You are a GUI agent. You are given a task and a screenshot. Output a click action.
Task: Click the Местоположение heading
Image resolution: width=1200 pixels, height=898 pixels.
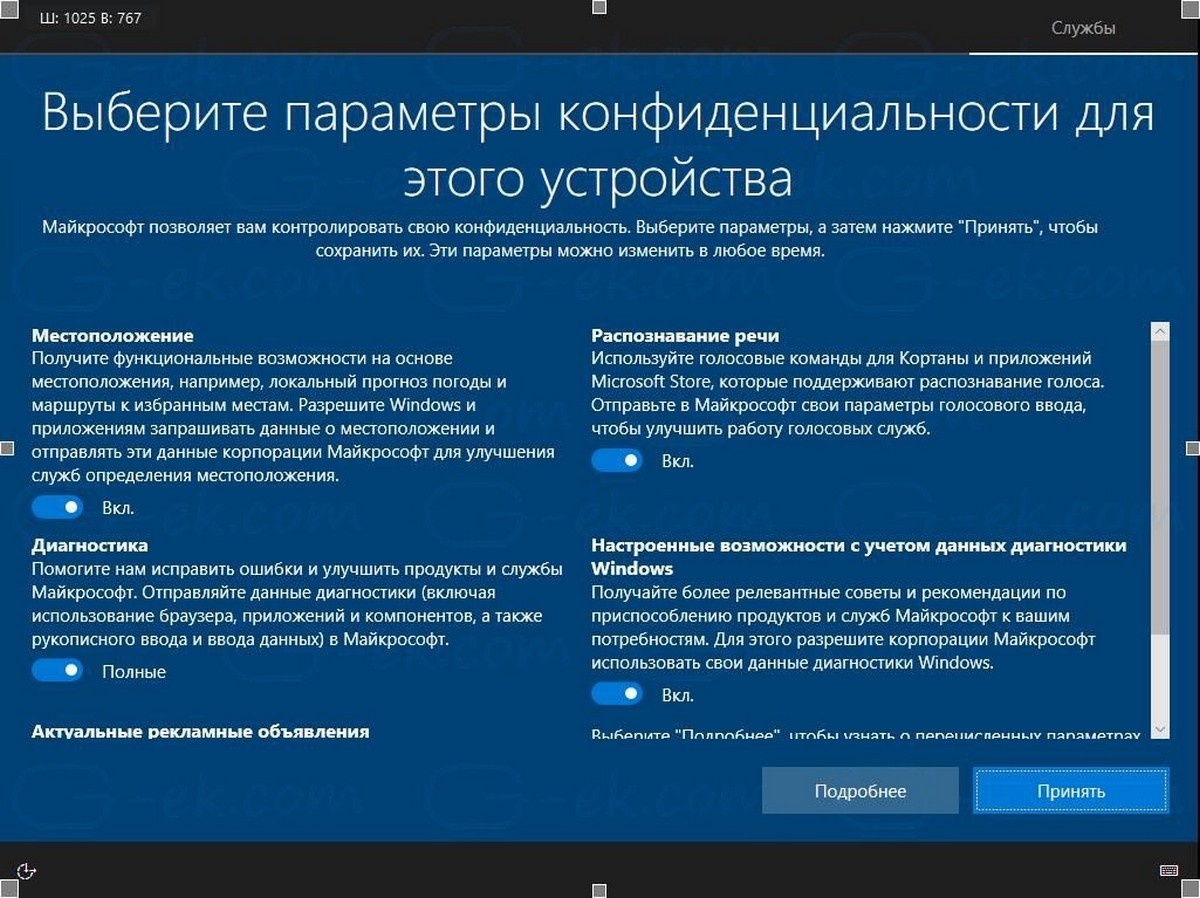(113, 335)
